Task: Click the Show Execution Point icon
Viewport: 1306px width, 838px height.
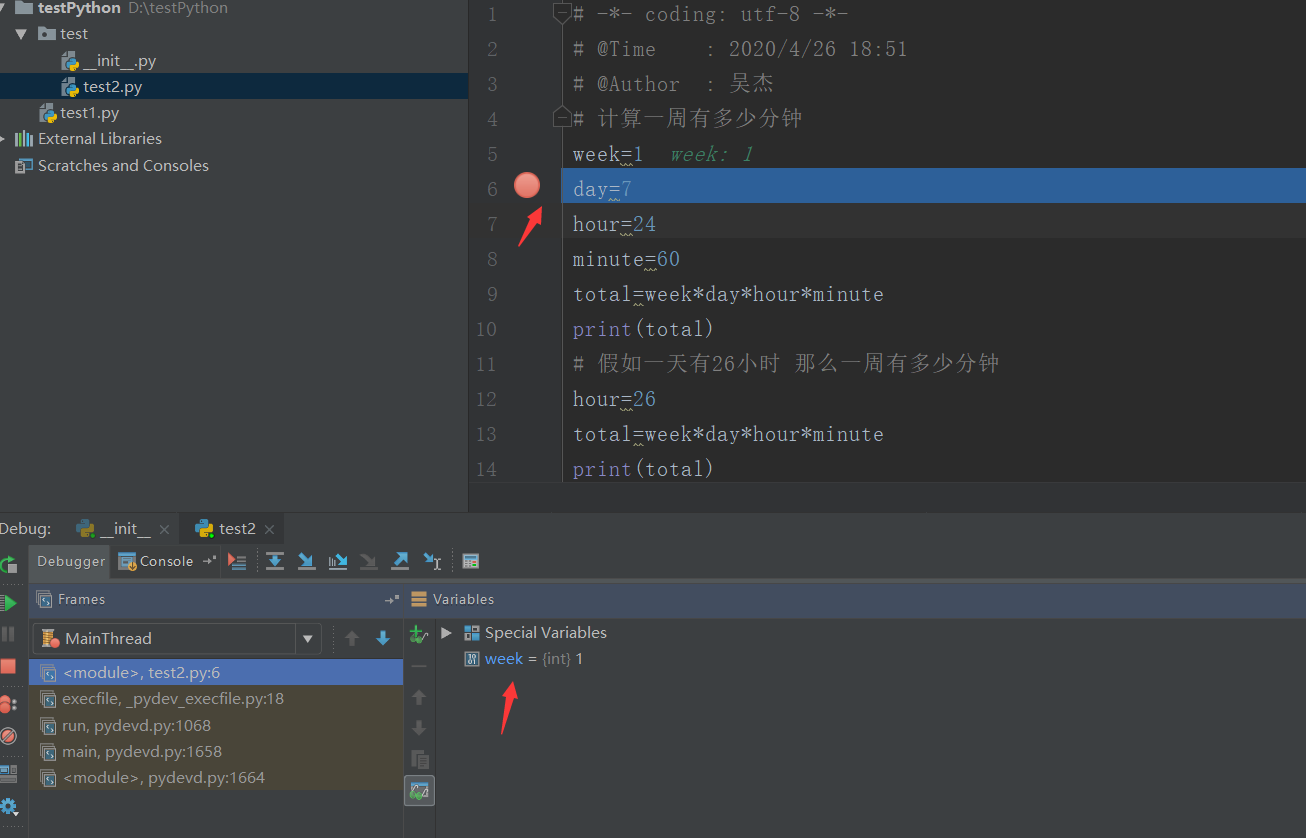Action: click(238, 561)
